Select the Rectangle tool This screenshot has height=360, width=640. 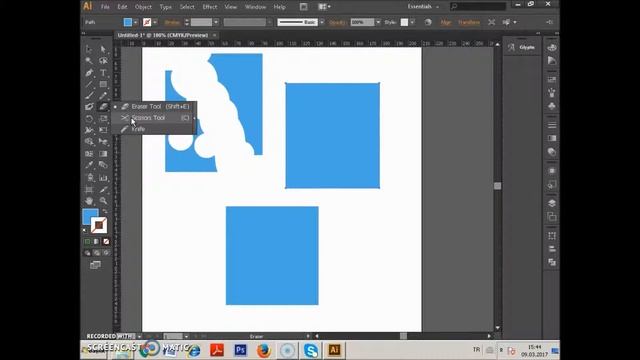point(103,84)
